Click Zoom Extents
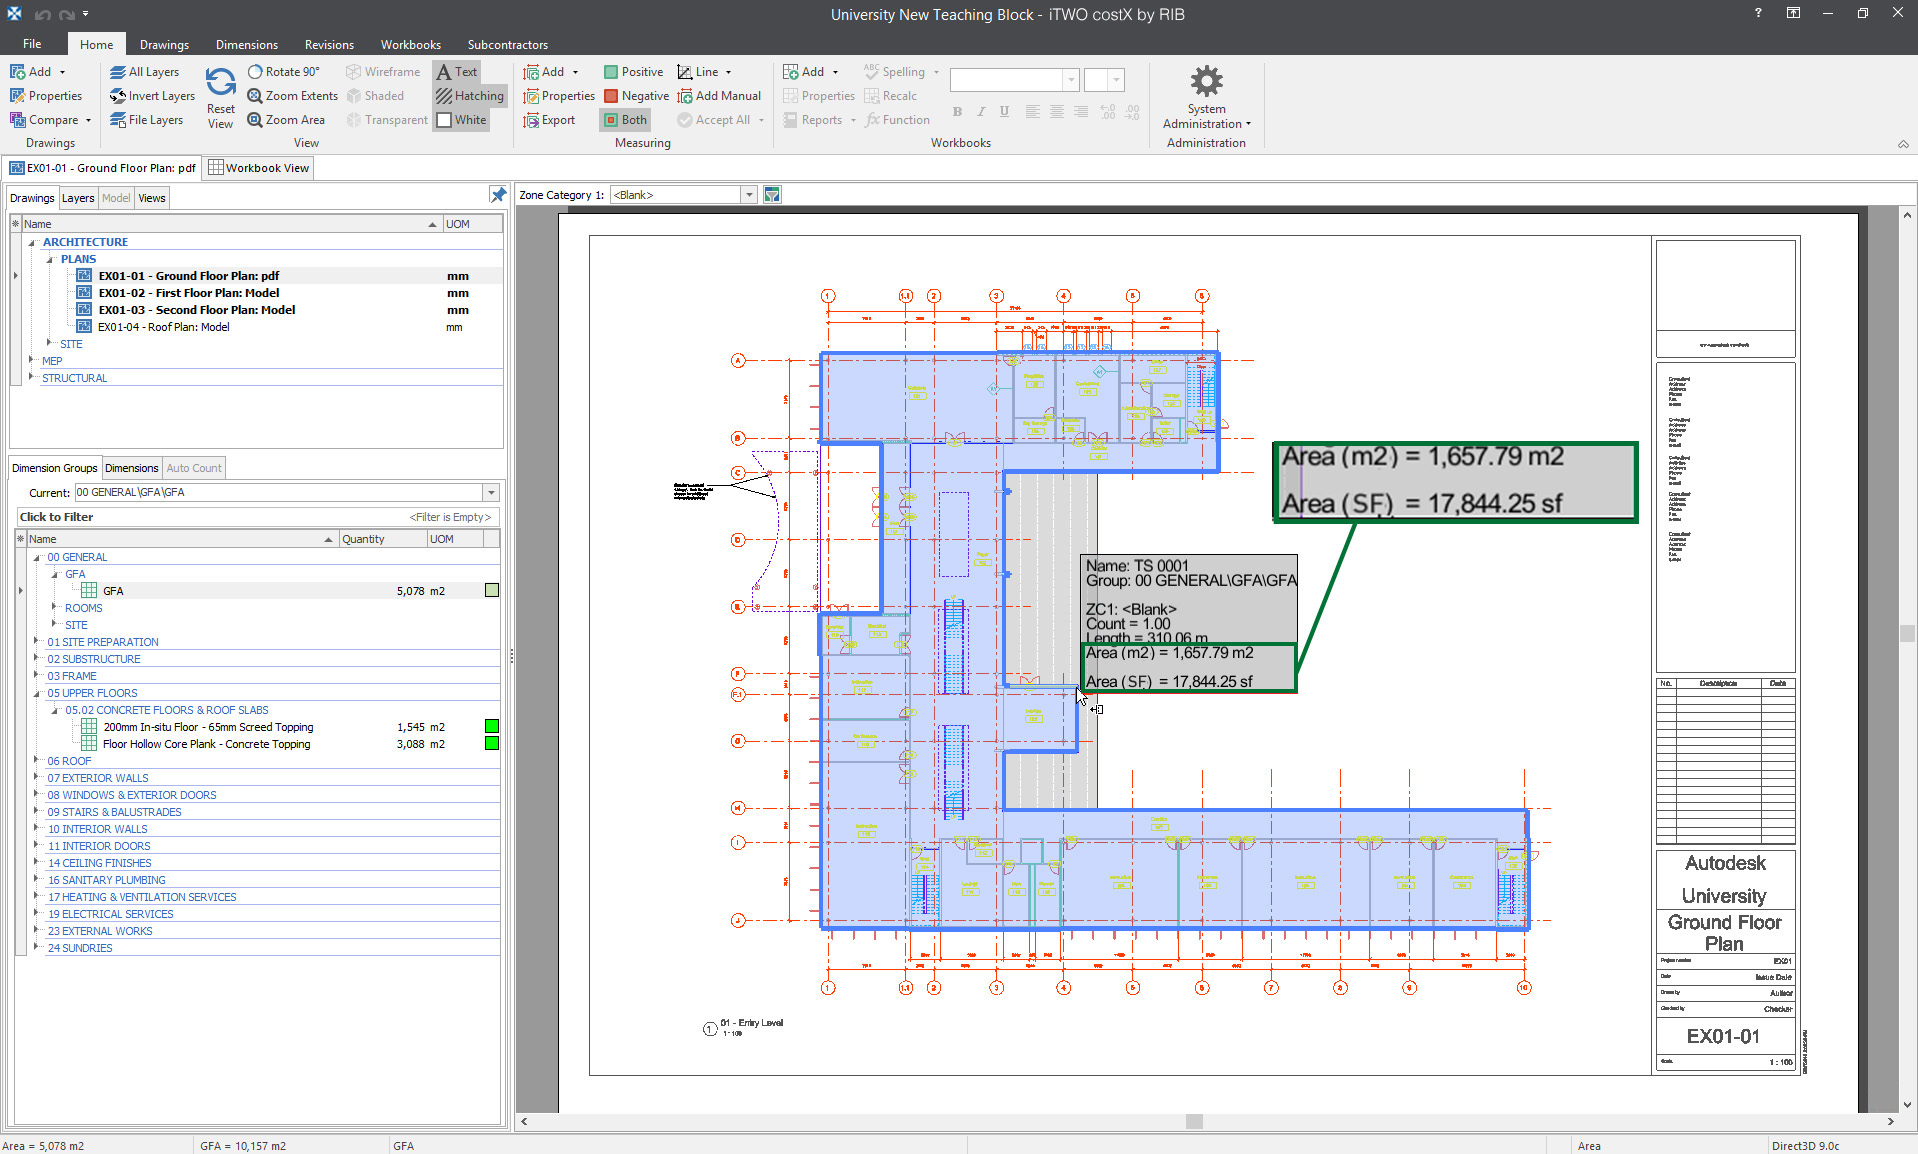The width and height of the screenshot is (1918, 1154). point(293,96)
